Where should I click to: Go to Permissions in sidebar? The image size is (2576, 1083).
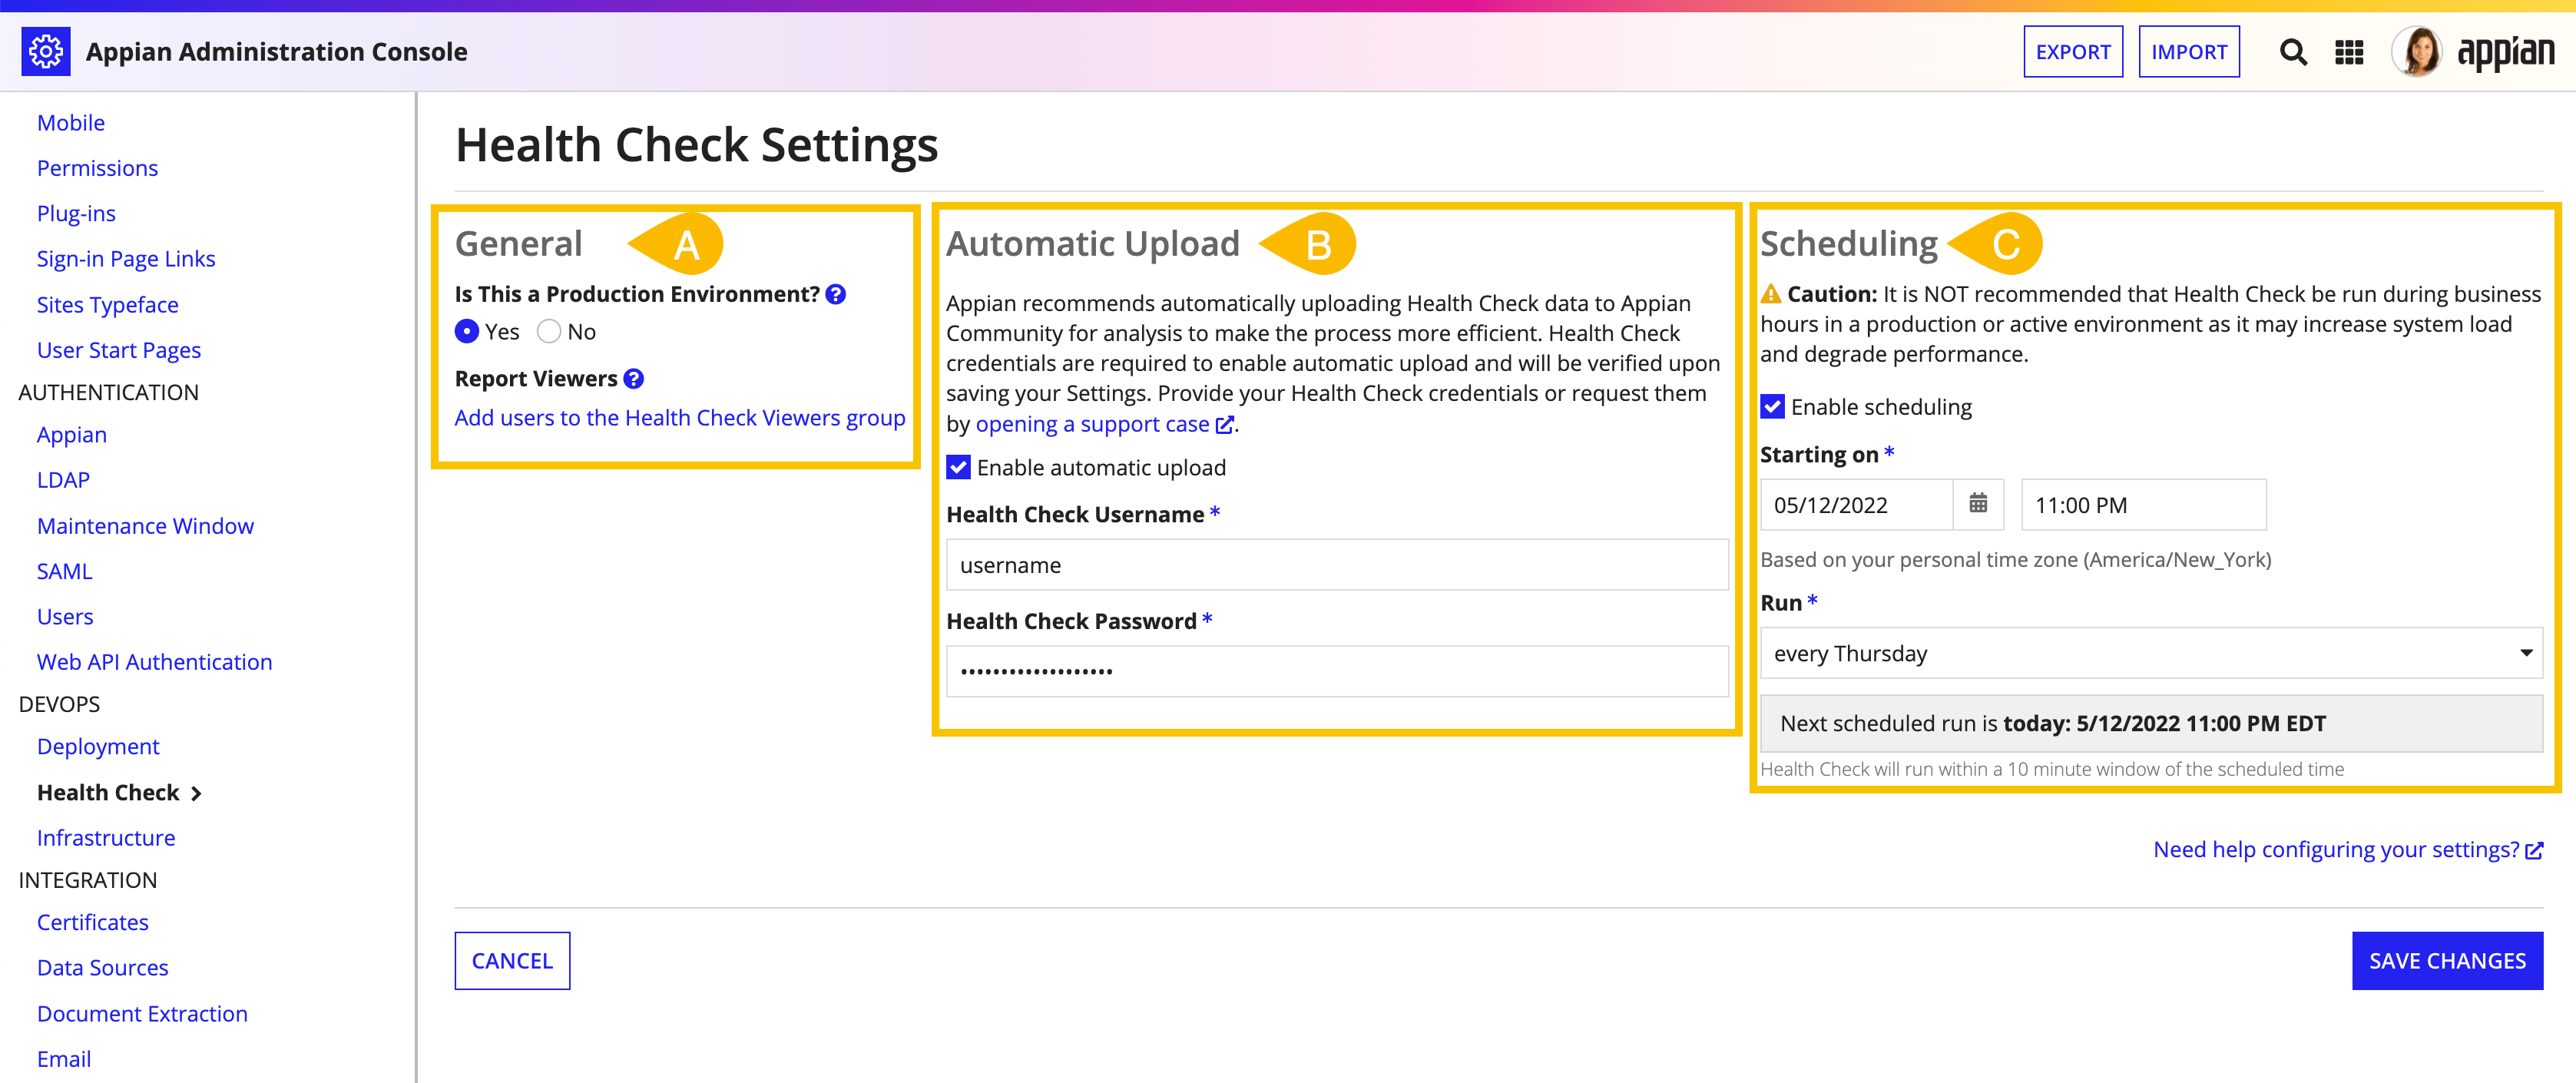(97, 168)
